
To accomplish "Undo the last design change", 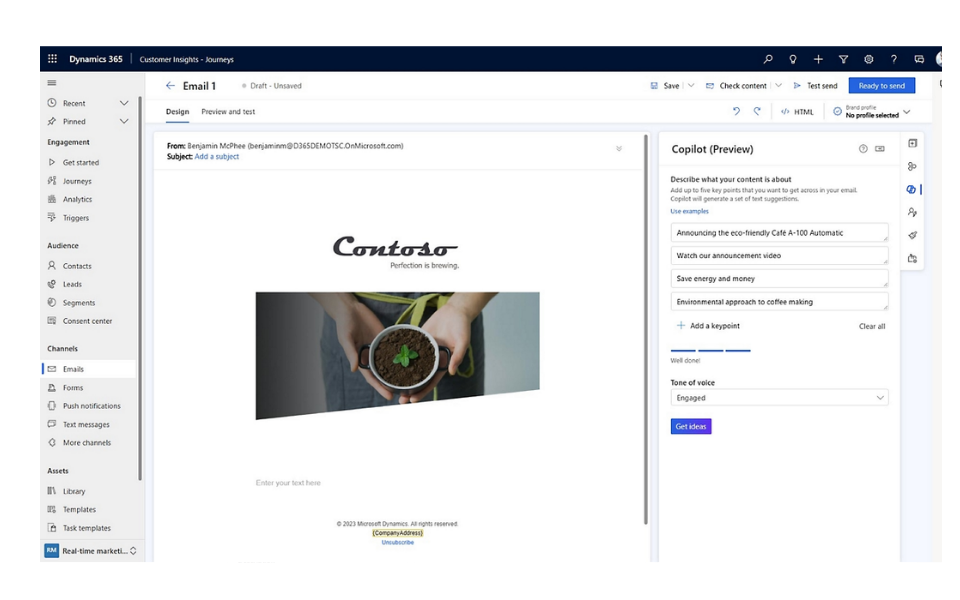I will pos(736,111).
